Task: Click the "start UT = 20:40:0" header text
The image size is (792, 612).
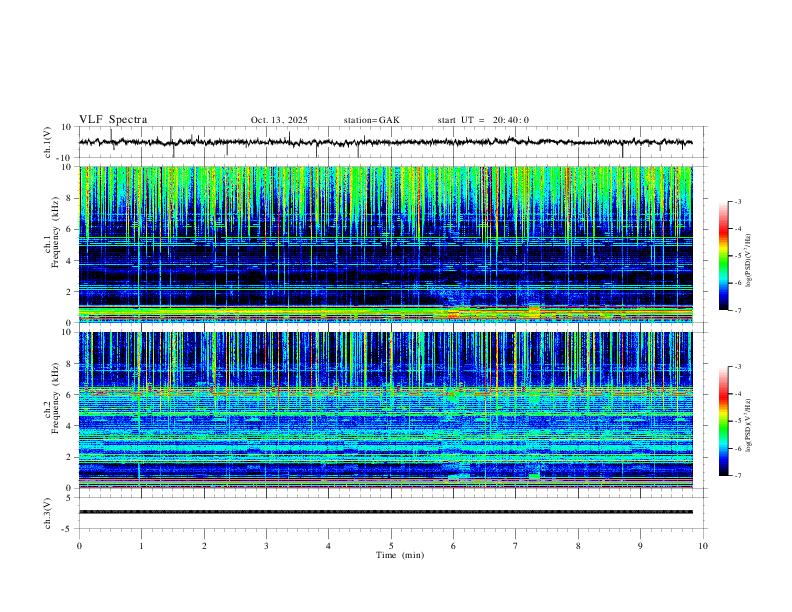Action: click(483, 120)
